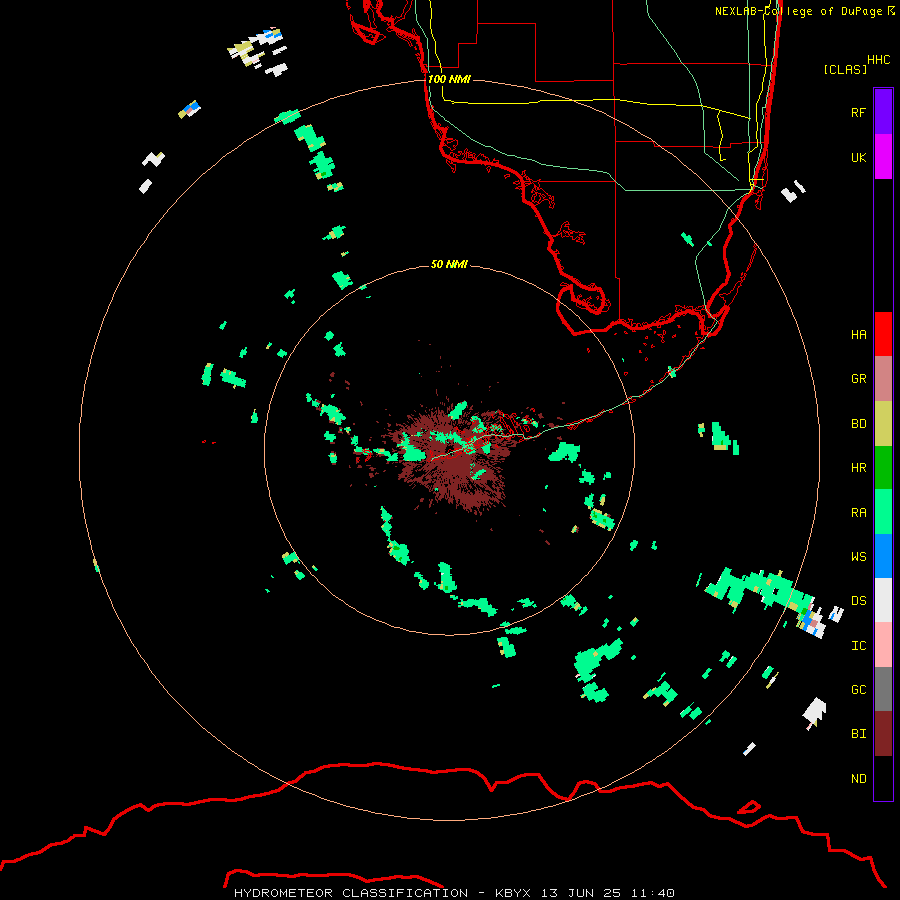Click the GR pink-brown legend swatch
The width and height of the screenshot is (900, 900).
883,379
